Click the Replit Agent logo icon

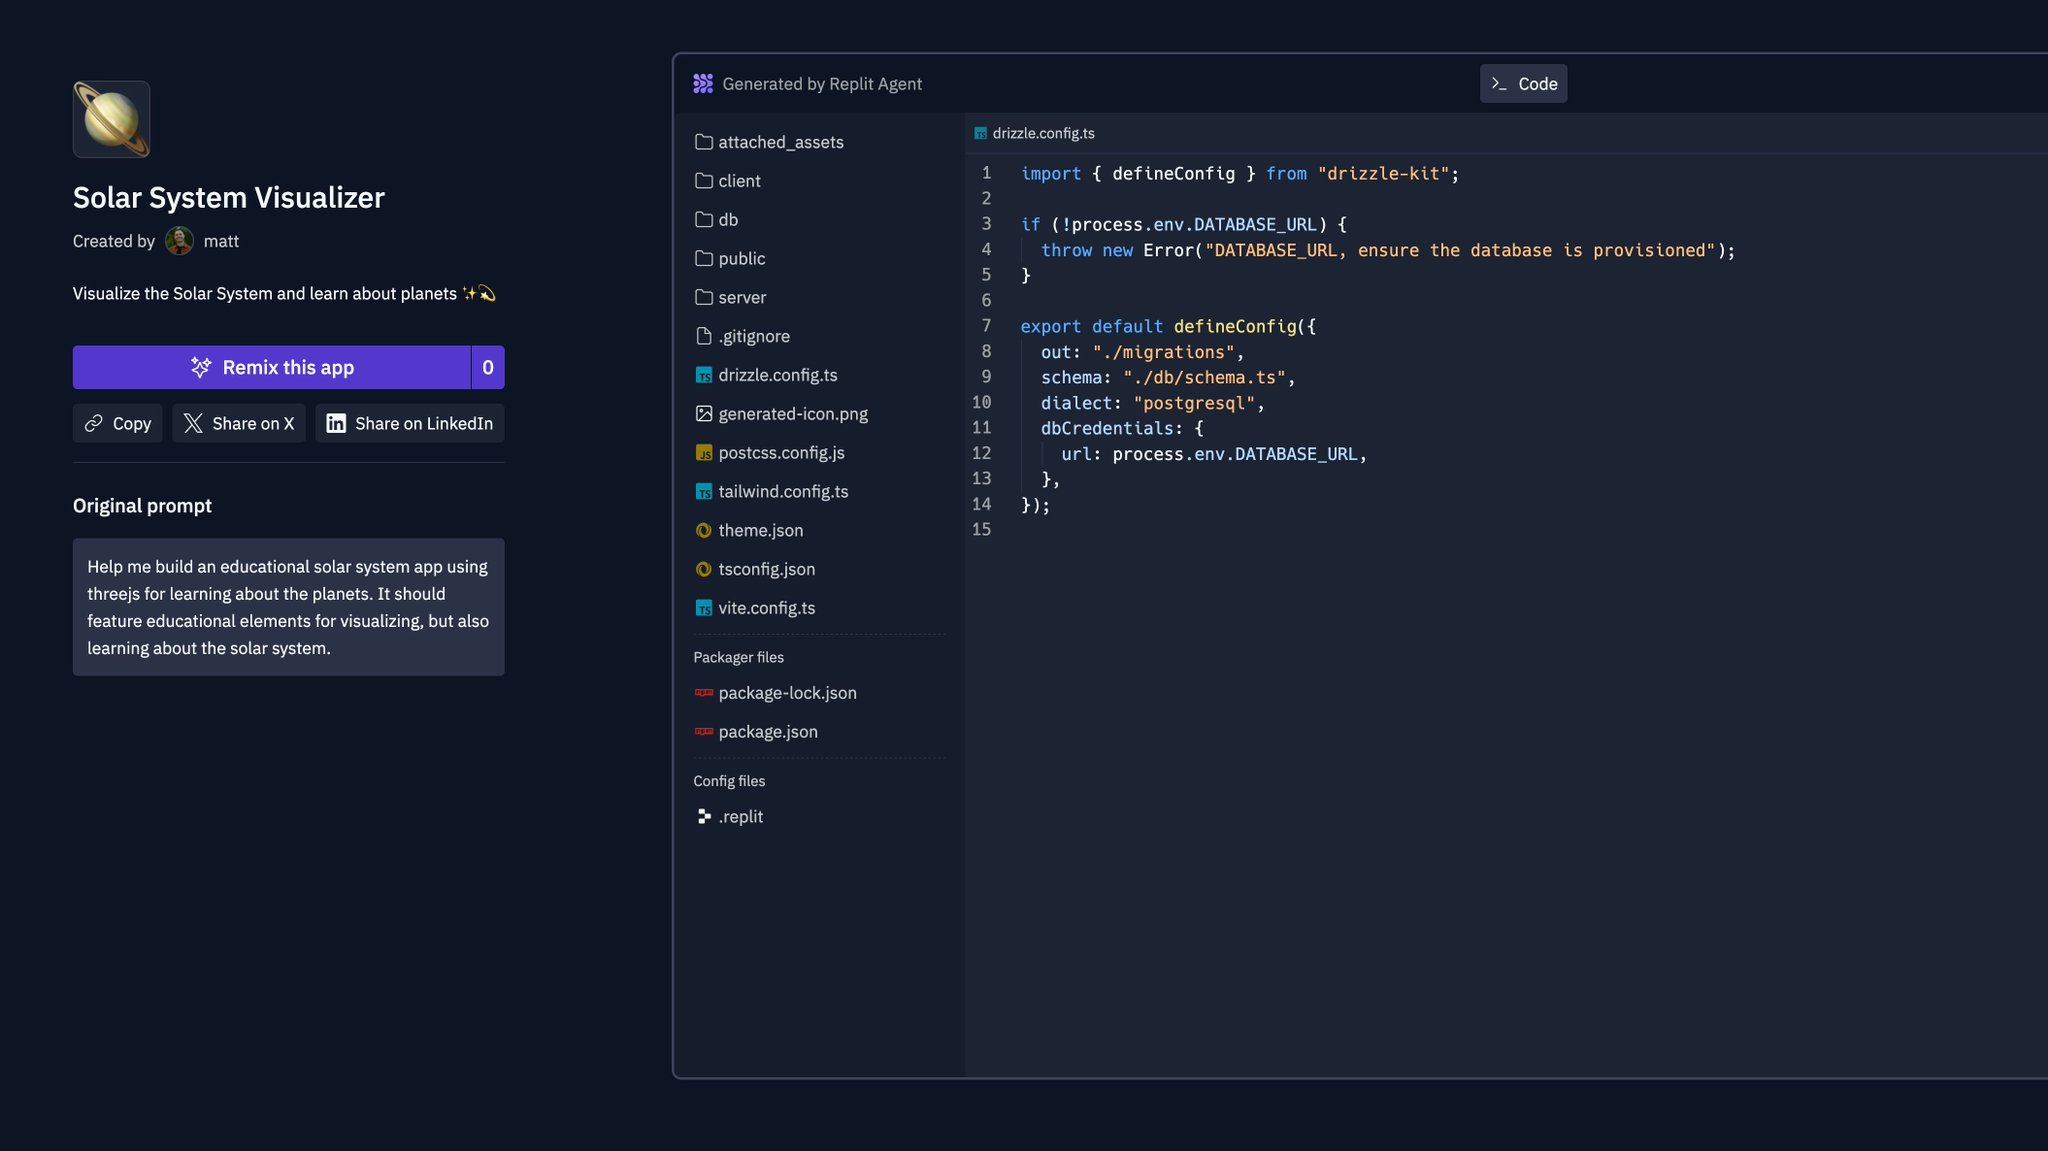coord(703,84)
